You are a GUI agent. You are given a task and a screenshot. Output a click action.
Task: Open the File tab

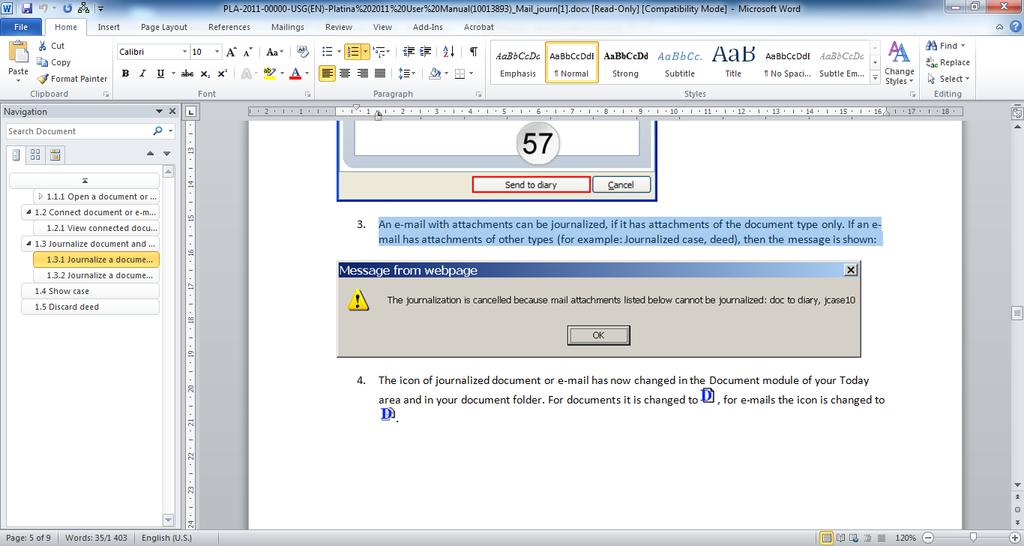21,27
